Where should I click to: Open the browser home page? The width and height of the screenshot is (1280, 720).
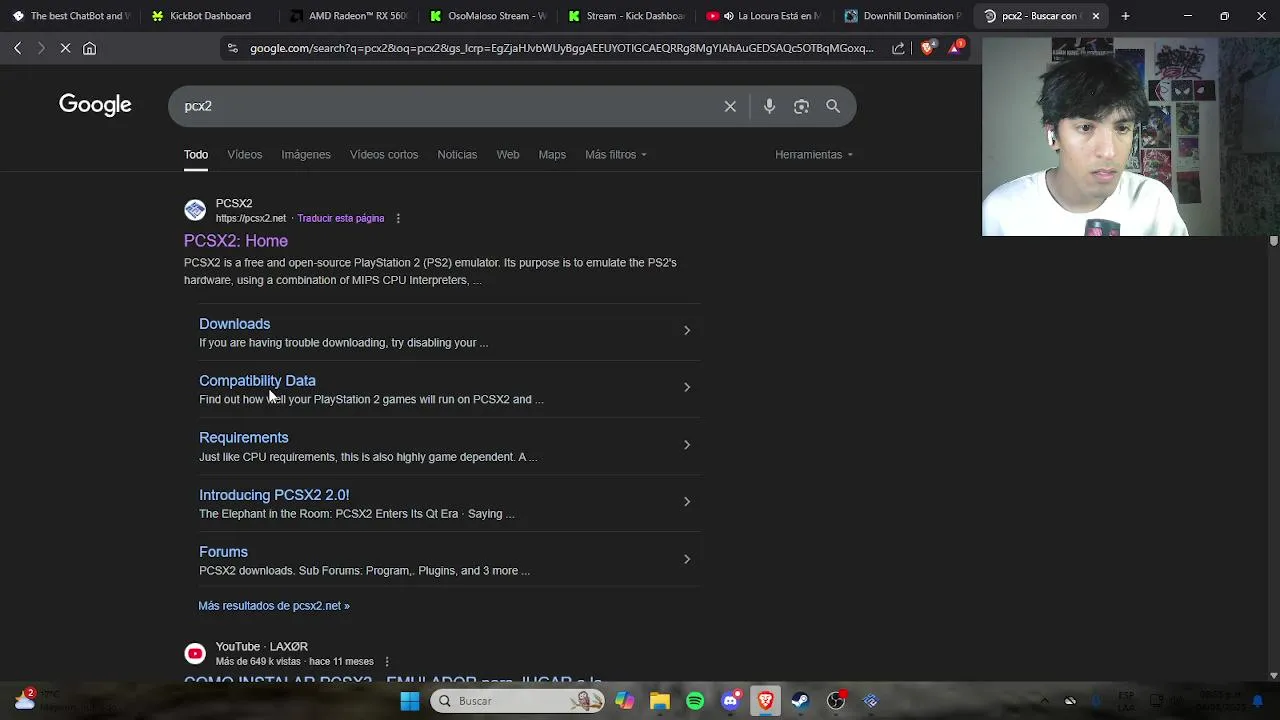pos(89,48)
